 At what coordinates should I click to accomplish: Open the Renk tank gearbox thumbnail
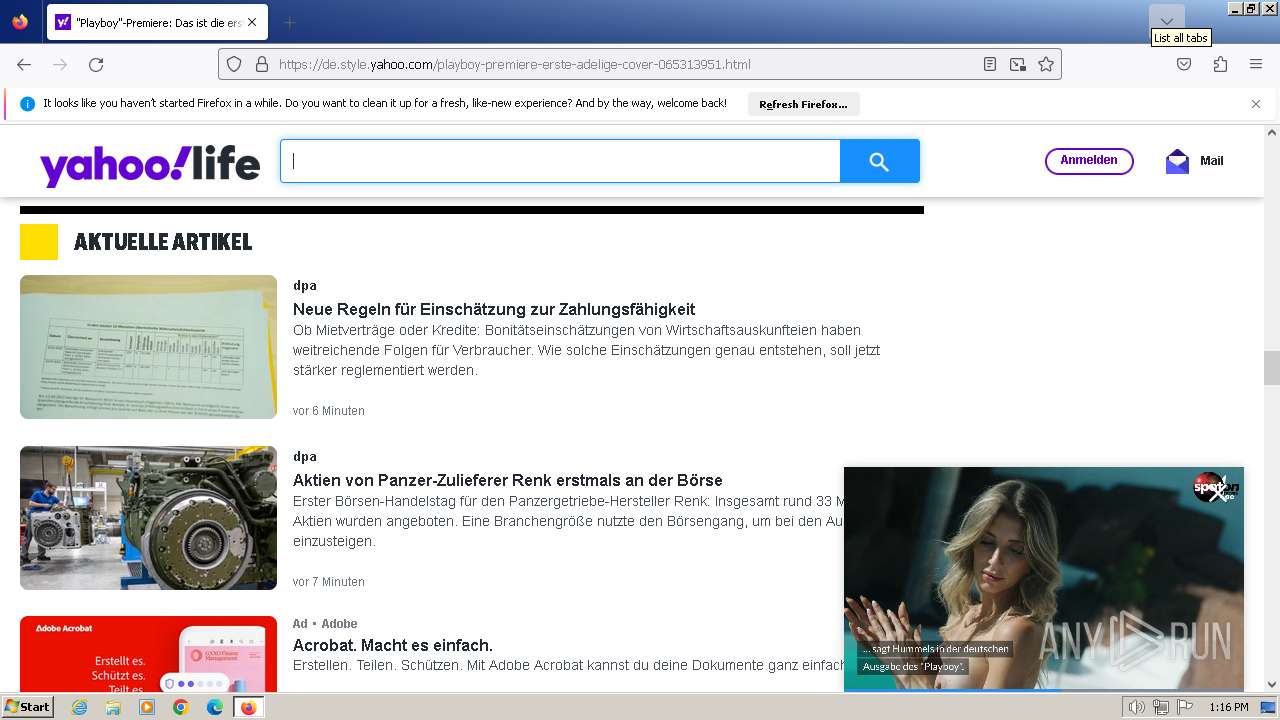coord(148,518)
